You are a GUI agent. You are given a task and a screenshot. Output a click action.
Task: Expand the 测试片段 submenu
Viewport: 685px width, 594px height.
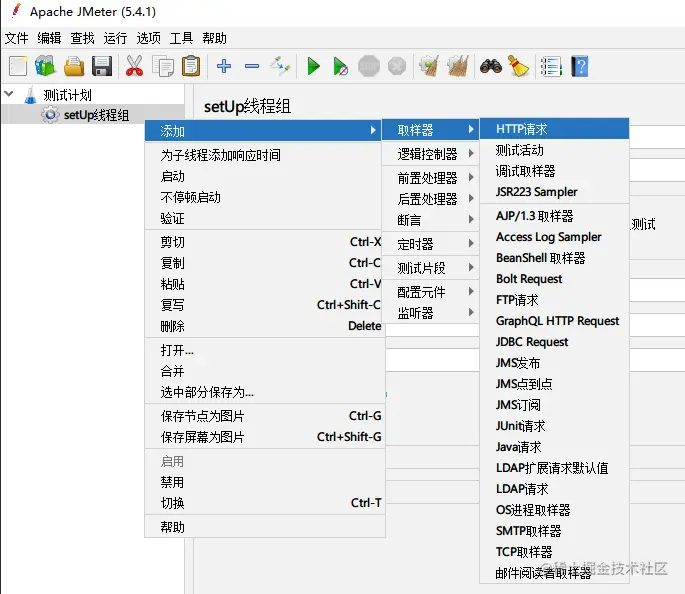pyautogui.click(x=430, y=268)
